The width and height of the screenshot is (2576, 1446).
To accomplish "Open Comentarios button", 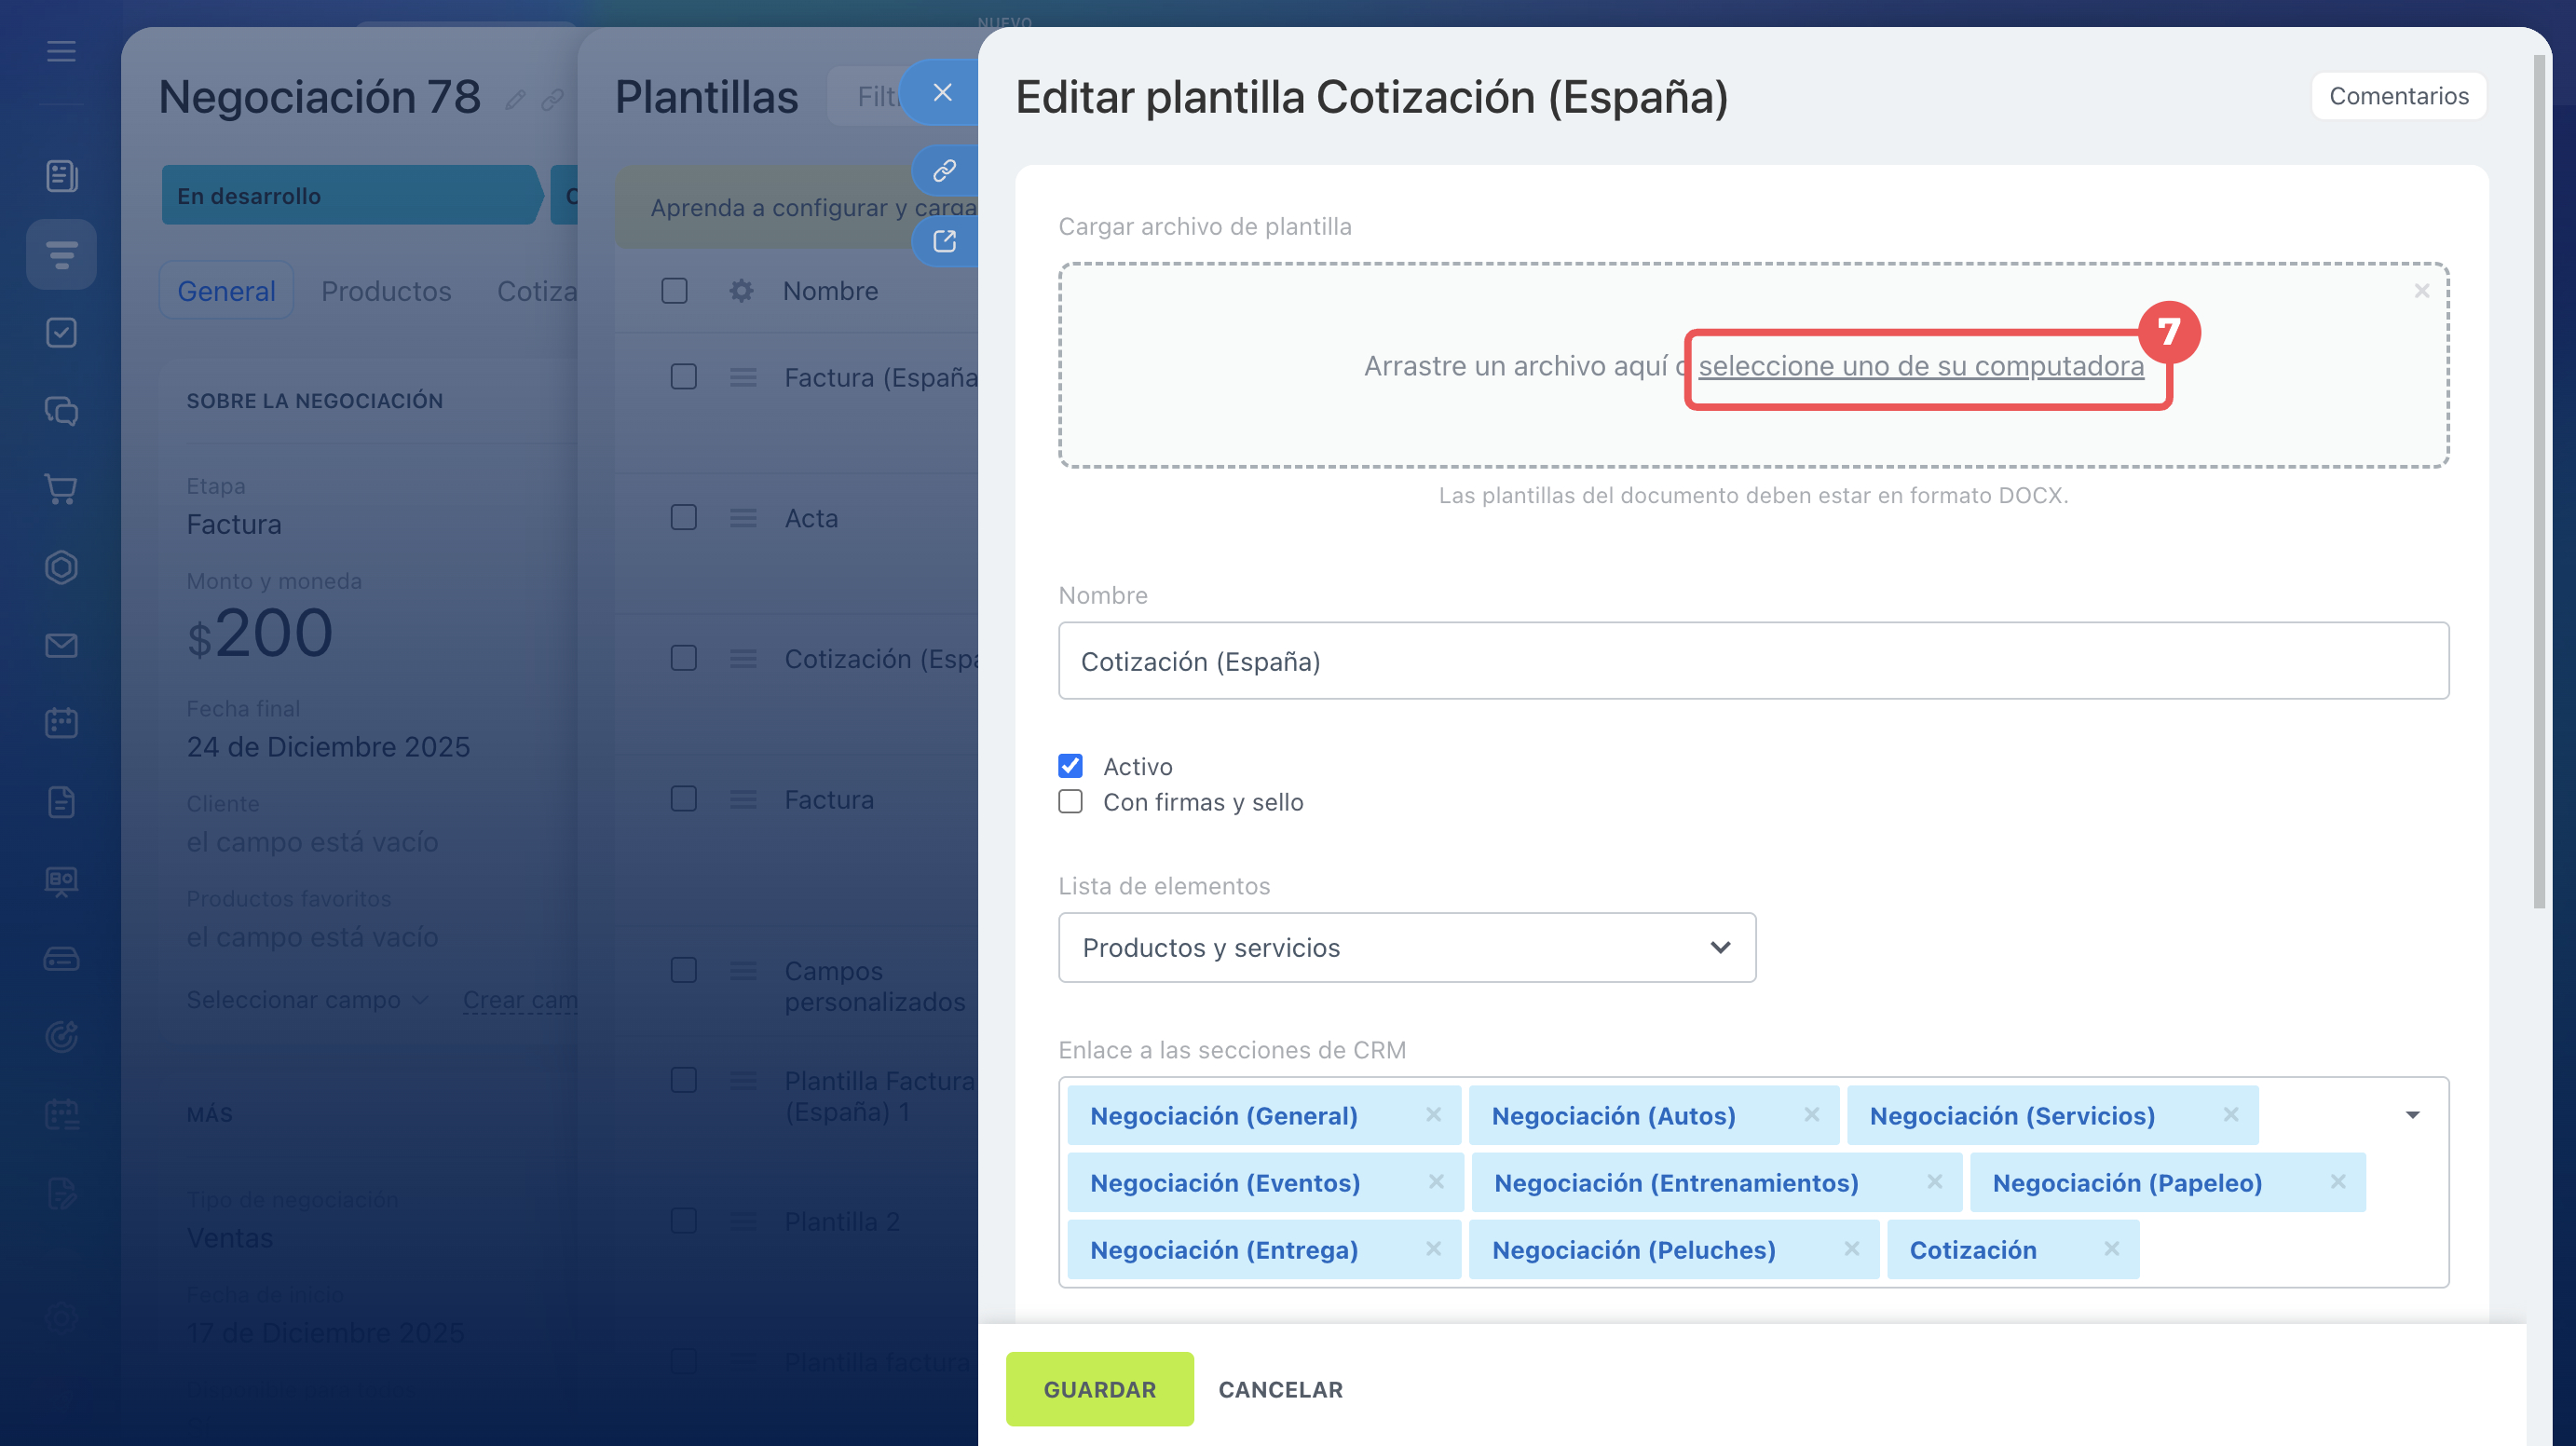I will point(2398,96).
